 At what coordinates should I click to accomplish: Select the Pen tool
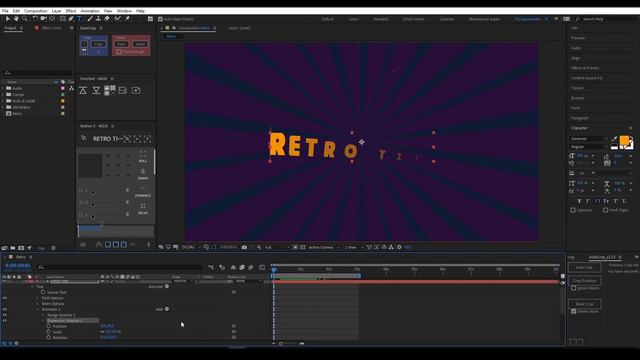(71, 19)
